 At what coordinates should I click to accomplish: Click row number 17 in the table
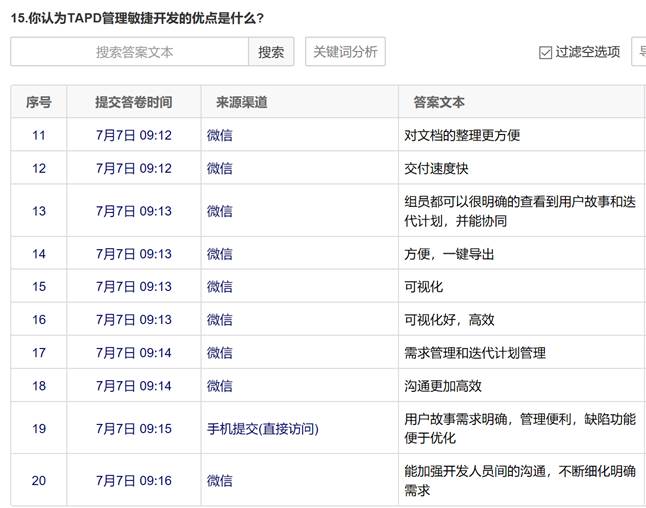pos(39,353)
